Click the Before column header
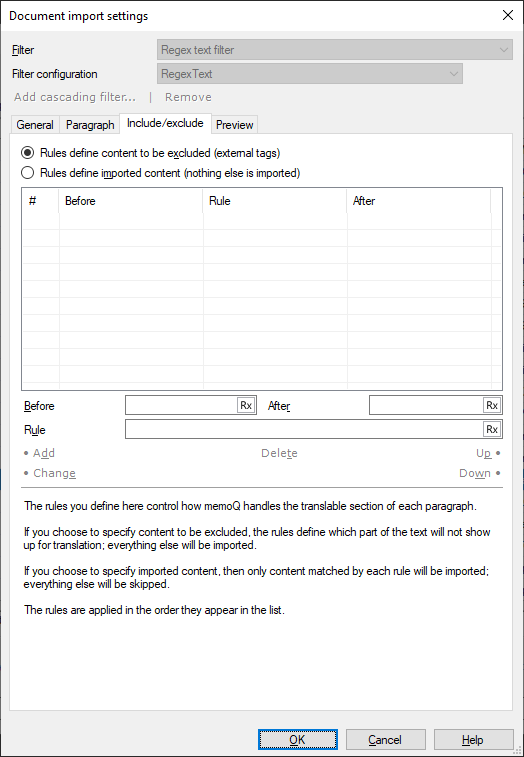Image resolution: width=524 pixels, height=757 pixels. click(x=131, y=201)
